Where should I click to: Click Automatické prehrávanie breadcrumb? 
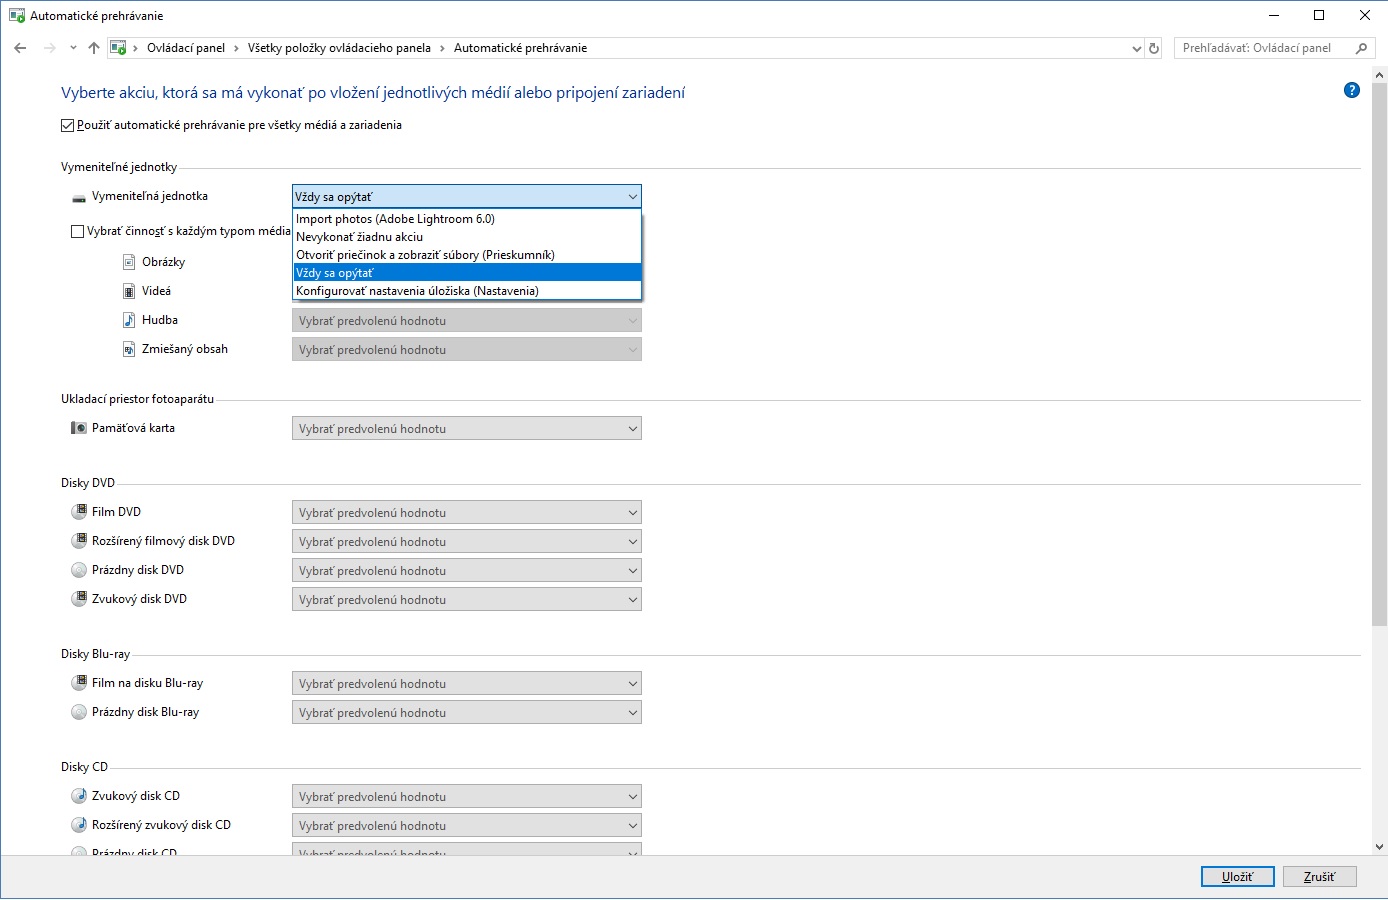[x=520, y=48]
